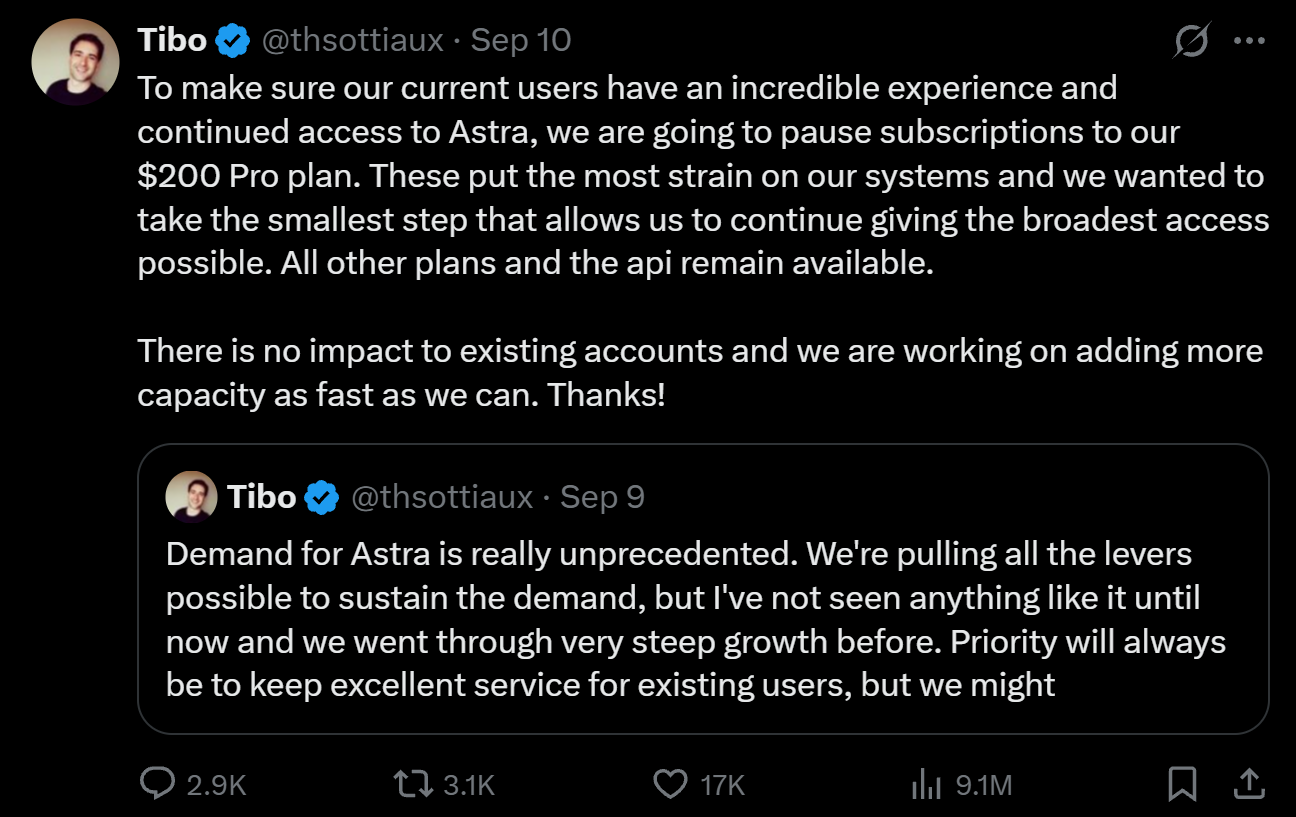Like the tweet with the heart icon
Screen dimensions: 1296x817
click(x=670, y=784)
